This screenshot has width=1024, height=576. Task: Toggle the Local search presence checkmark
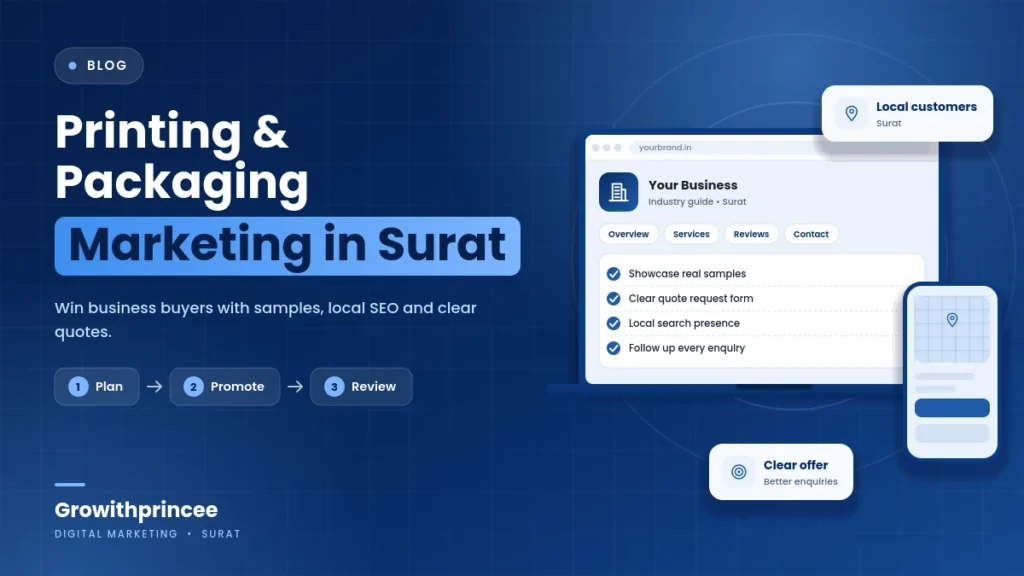[613, 323]
